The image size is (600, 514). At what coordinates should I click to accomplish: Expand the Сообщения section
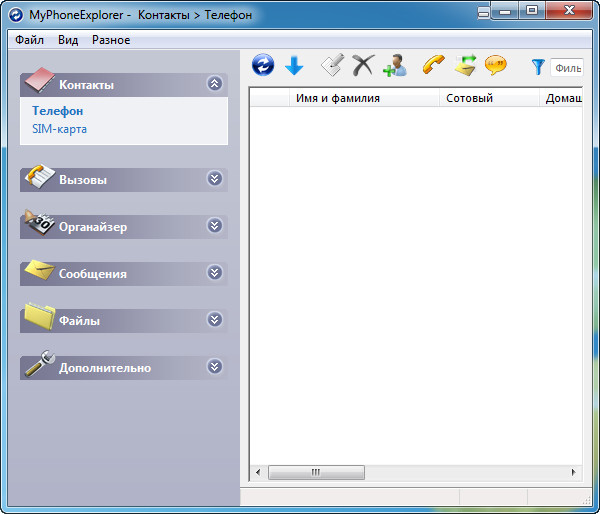(x=214, y=273)
